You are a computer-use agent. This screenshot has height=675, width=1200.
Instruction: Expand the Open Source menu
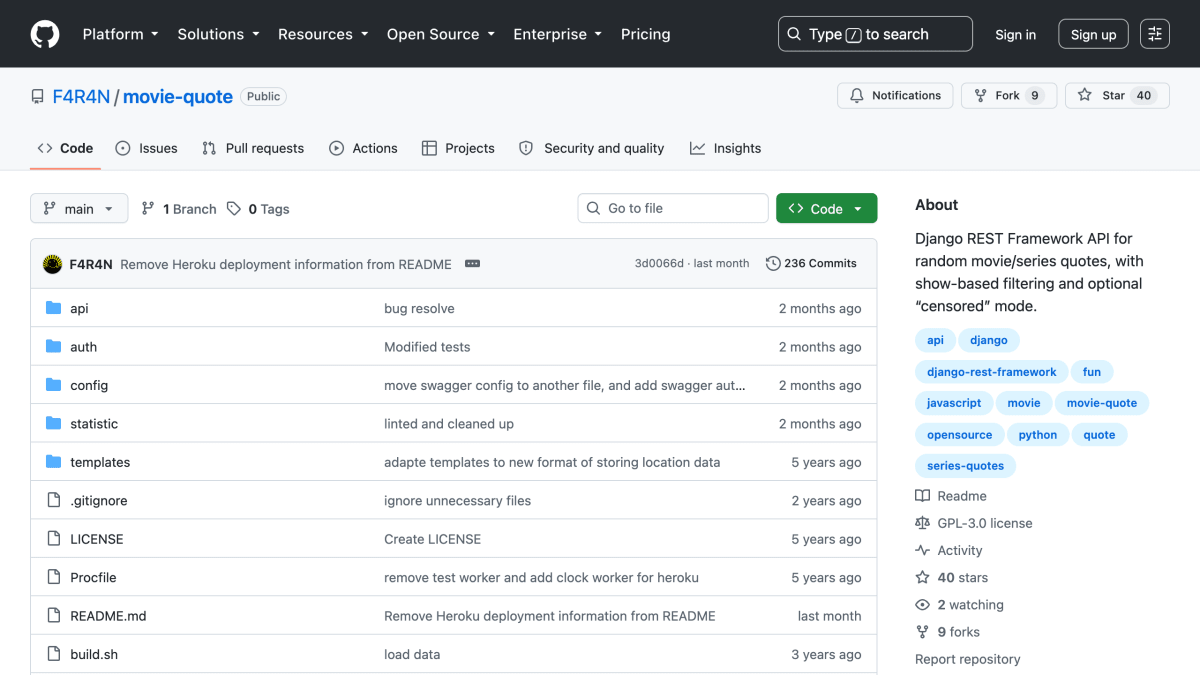[x=441, y=34]
